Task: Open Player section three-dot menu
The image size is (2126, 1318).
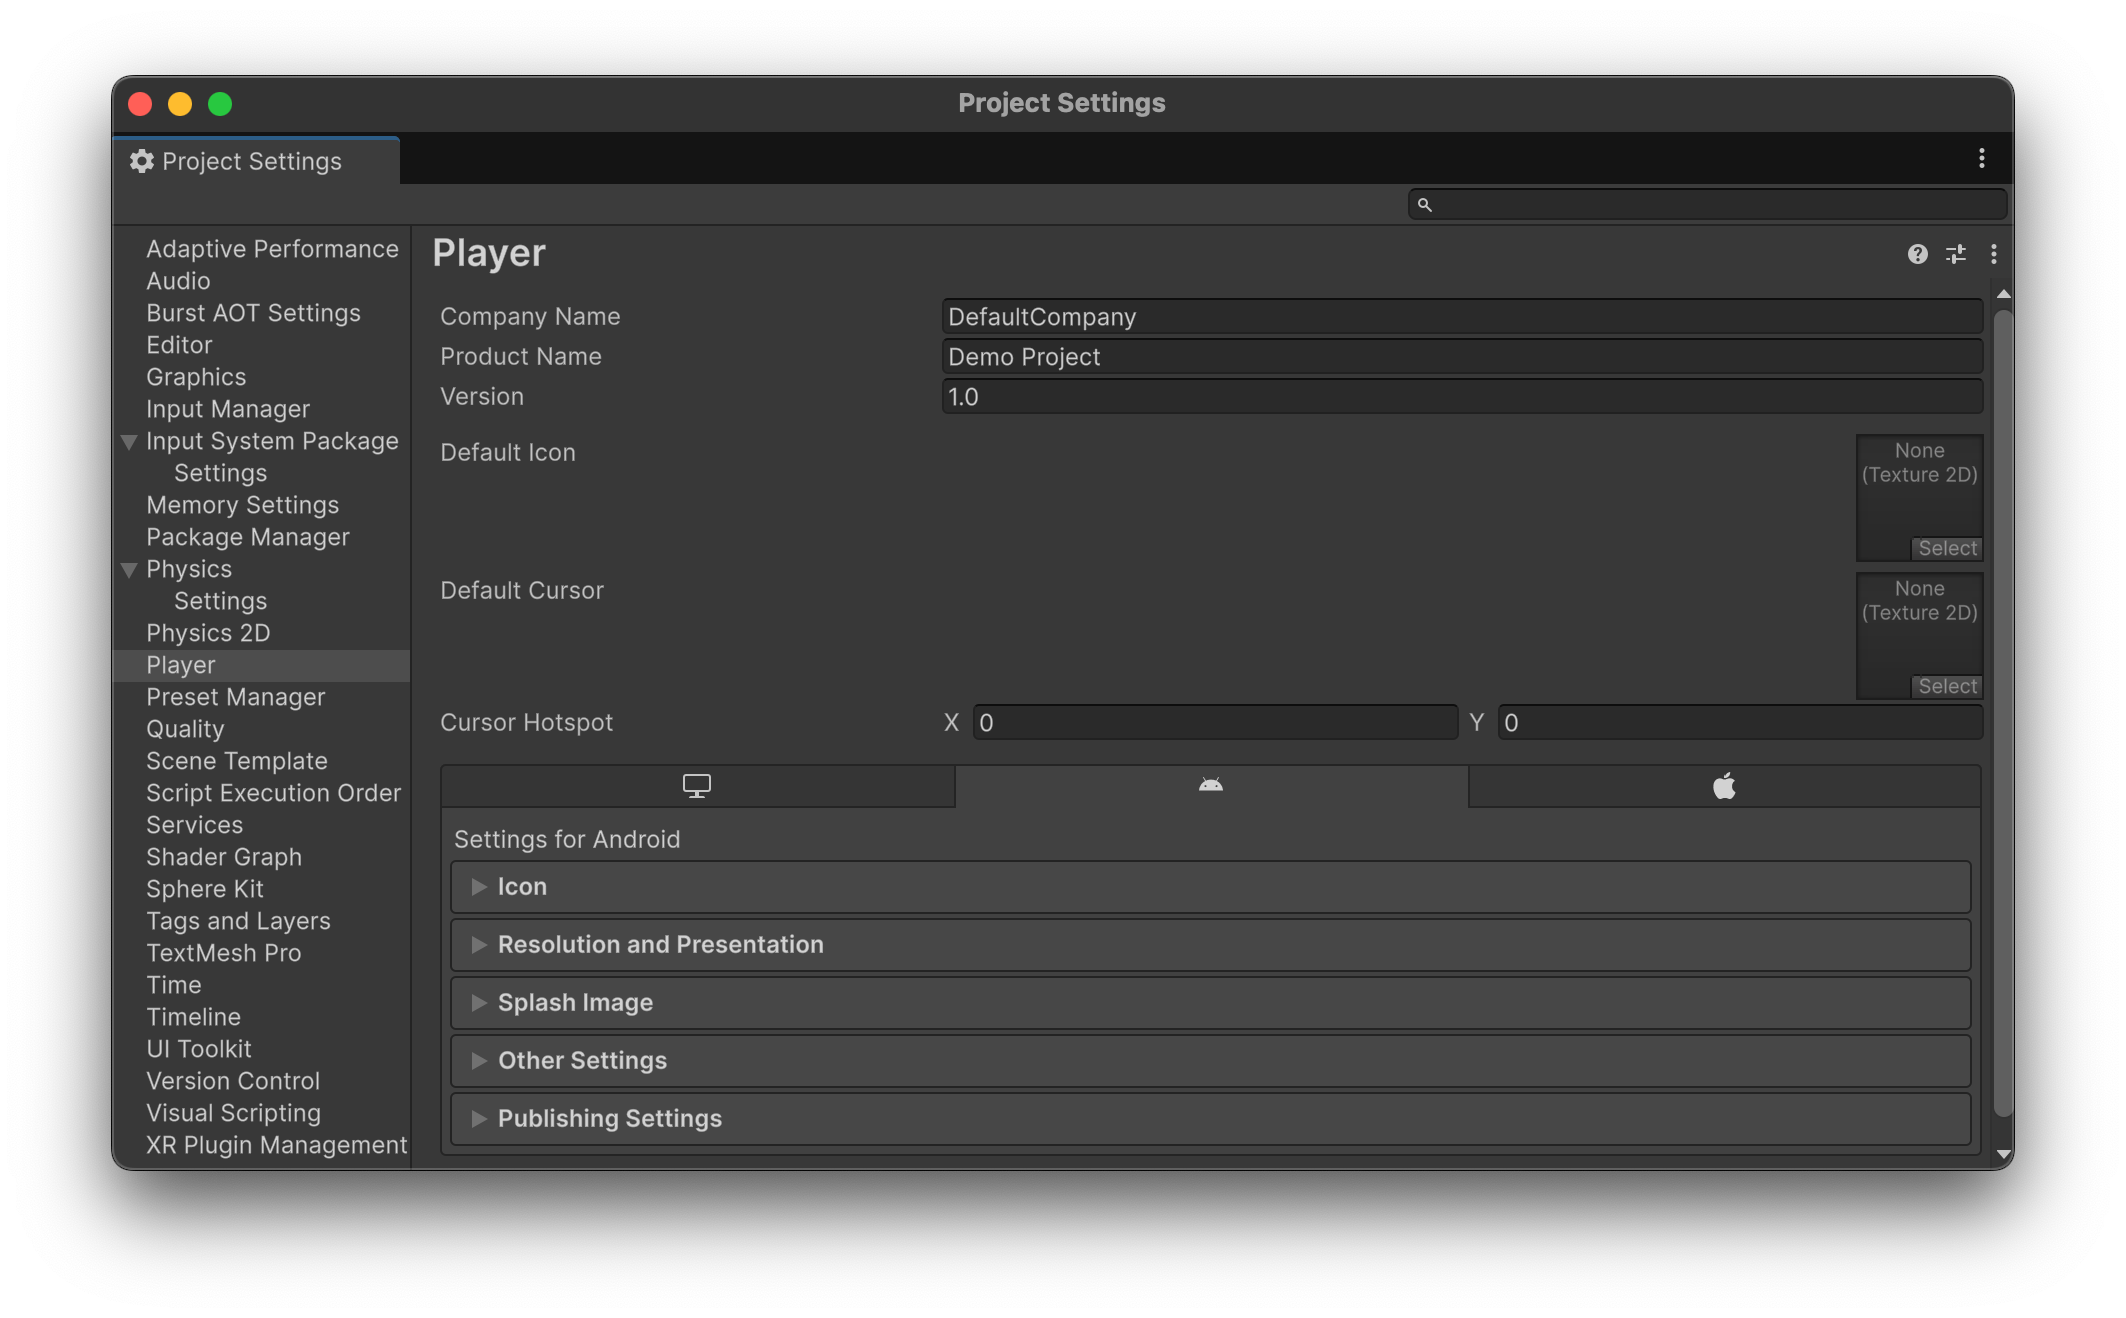Action: pyautogui.click(x=1993, y=254)
